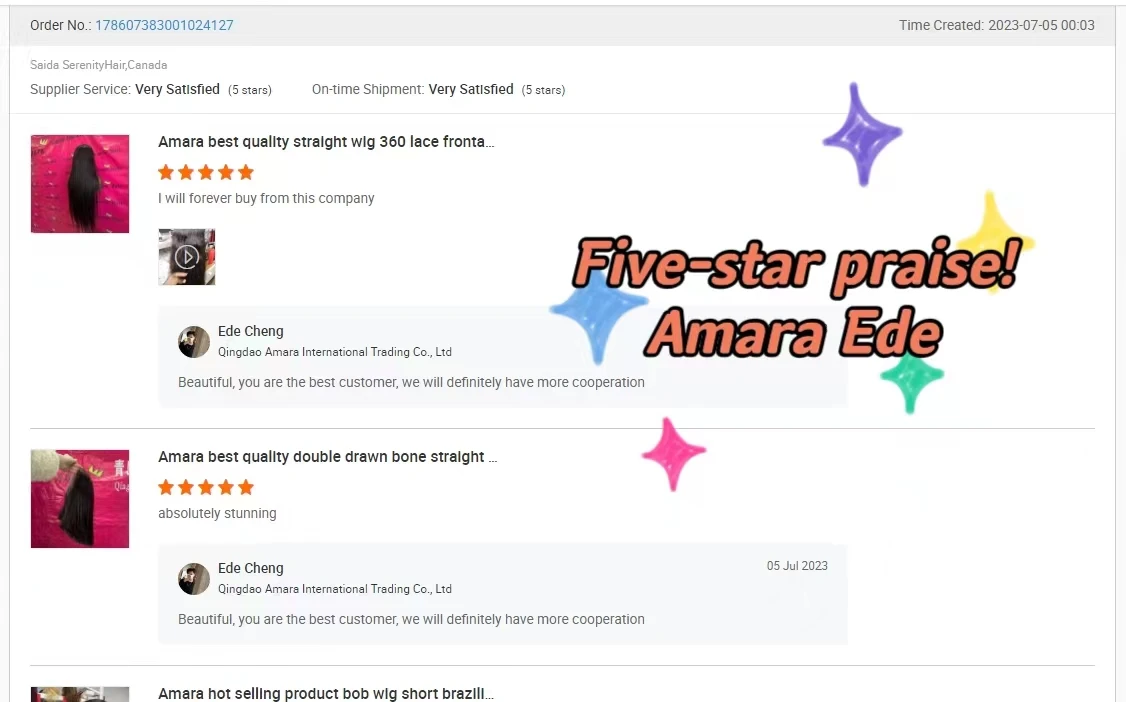1126x702 pixels.
Task: Open the Amara double drawn bone straight title
Action: coord(327,457)
